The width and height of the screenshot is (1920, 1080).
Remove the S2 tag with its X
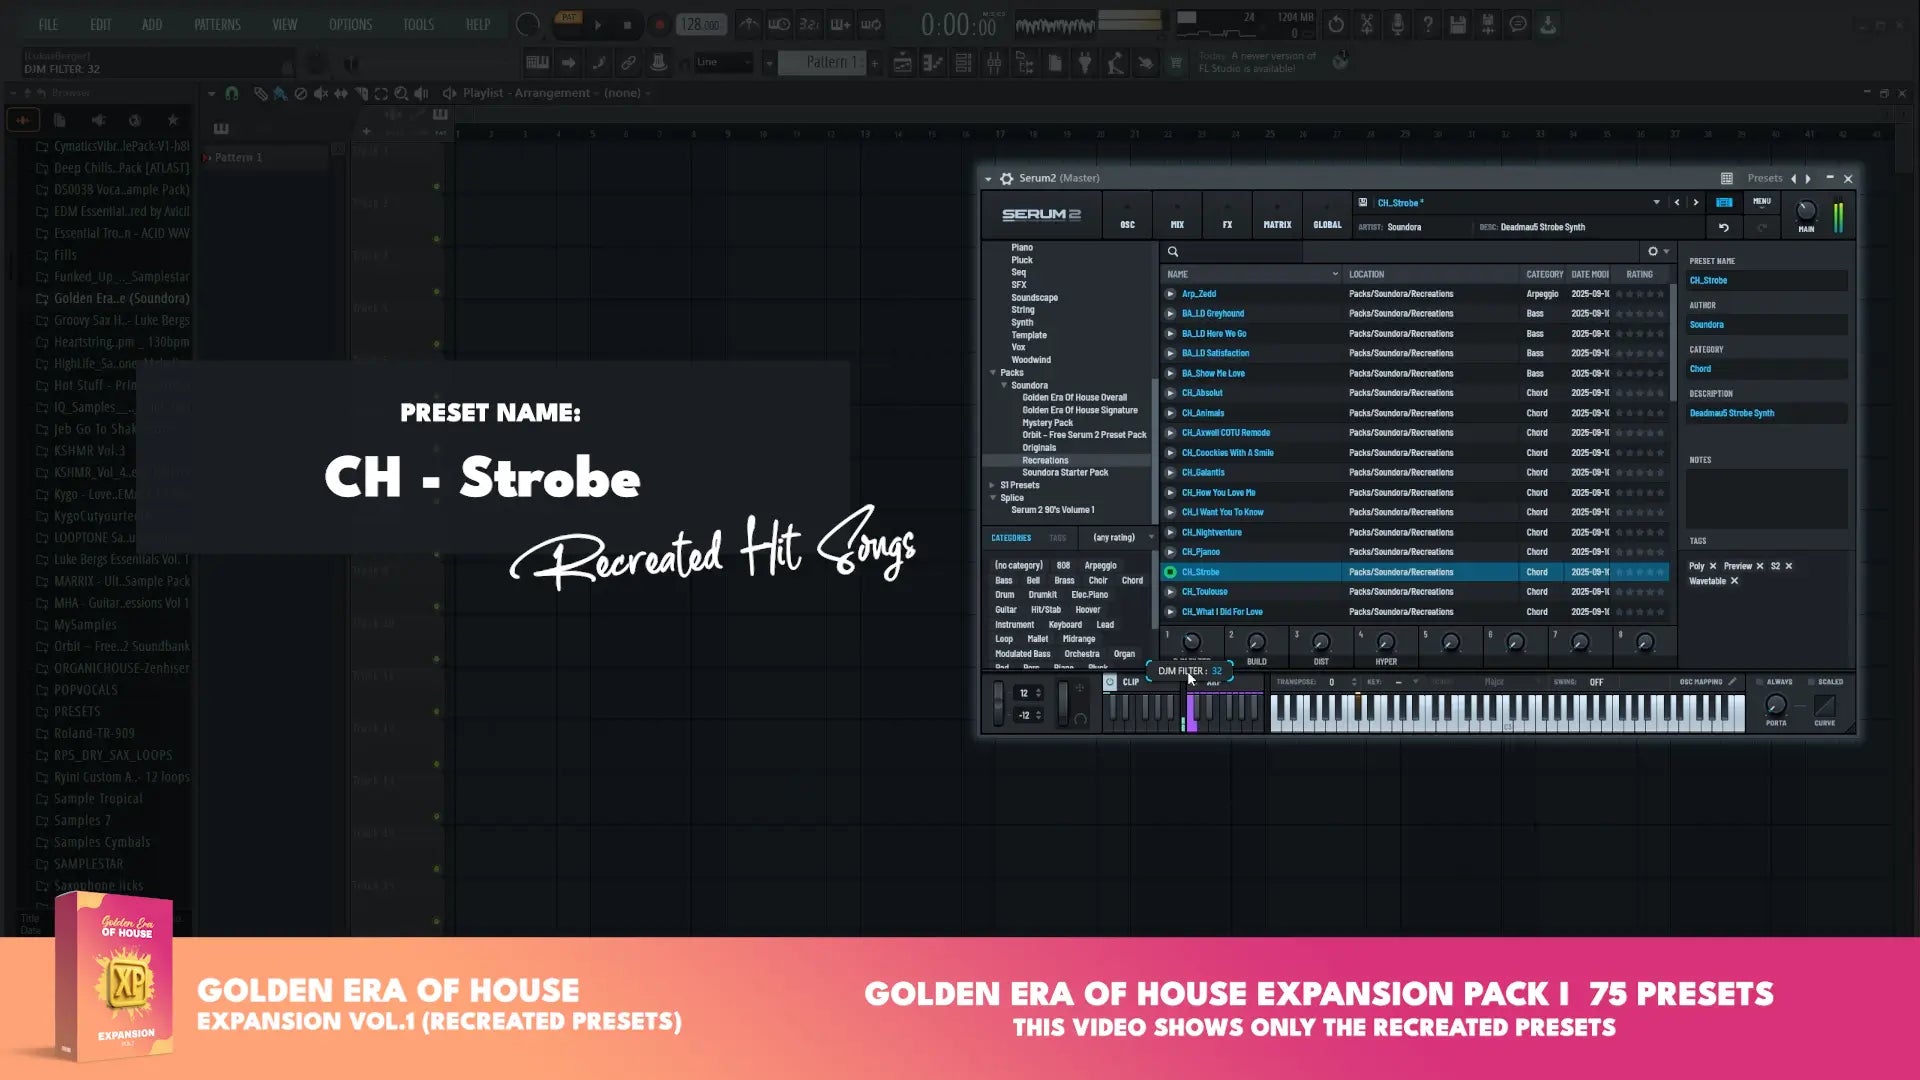coord(1789,566)
